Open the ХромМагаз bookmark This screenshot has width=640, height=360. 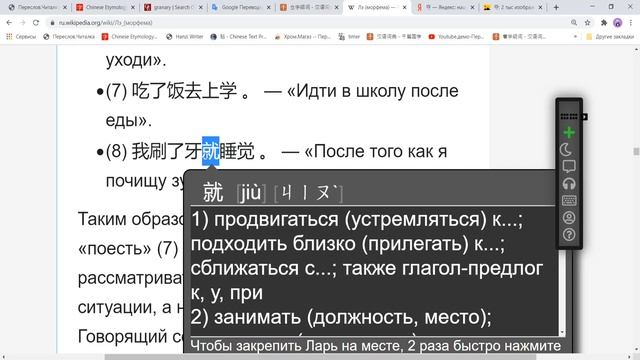(302, 36)
